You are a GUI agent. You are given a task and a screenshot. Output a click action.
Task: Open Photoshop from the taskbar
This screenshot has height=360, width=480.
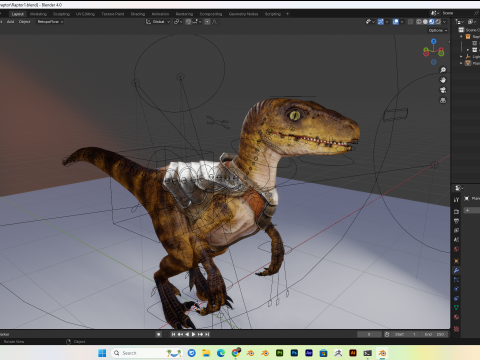294,353
